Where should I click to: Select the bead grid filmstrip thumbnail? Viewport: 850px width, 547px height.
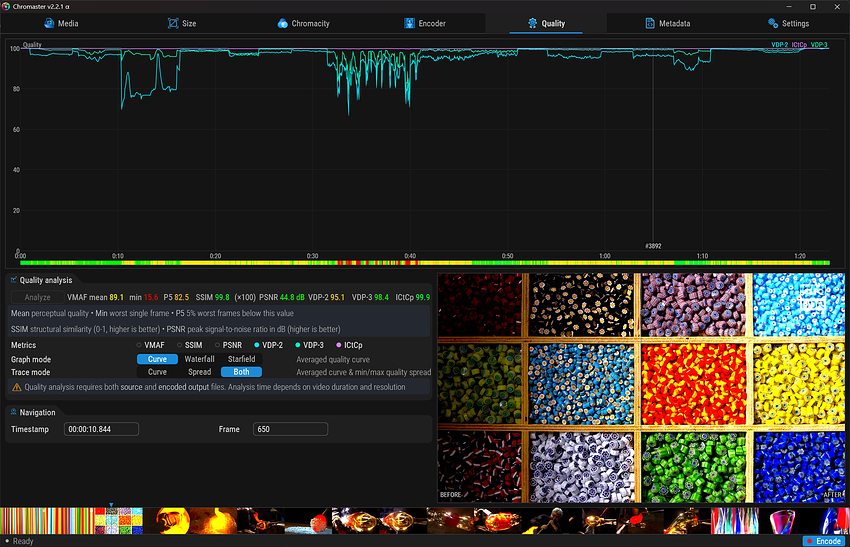coord(119,521)
